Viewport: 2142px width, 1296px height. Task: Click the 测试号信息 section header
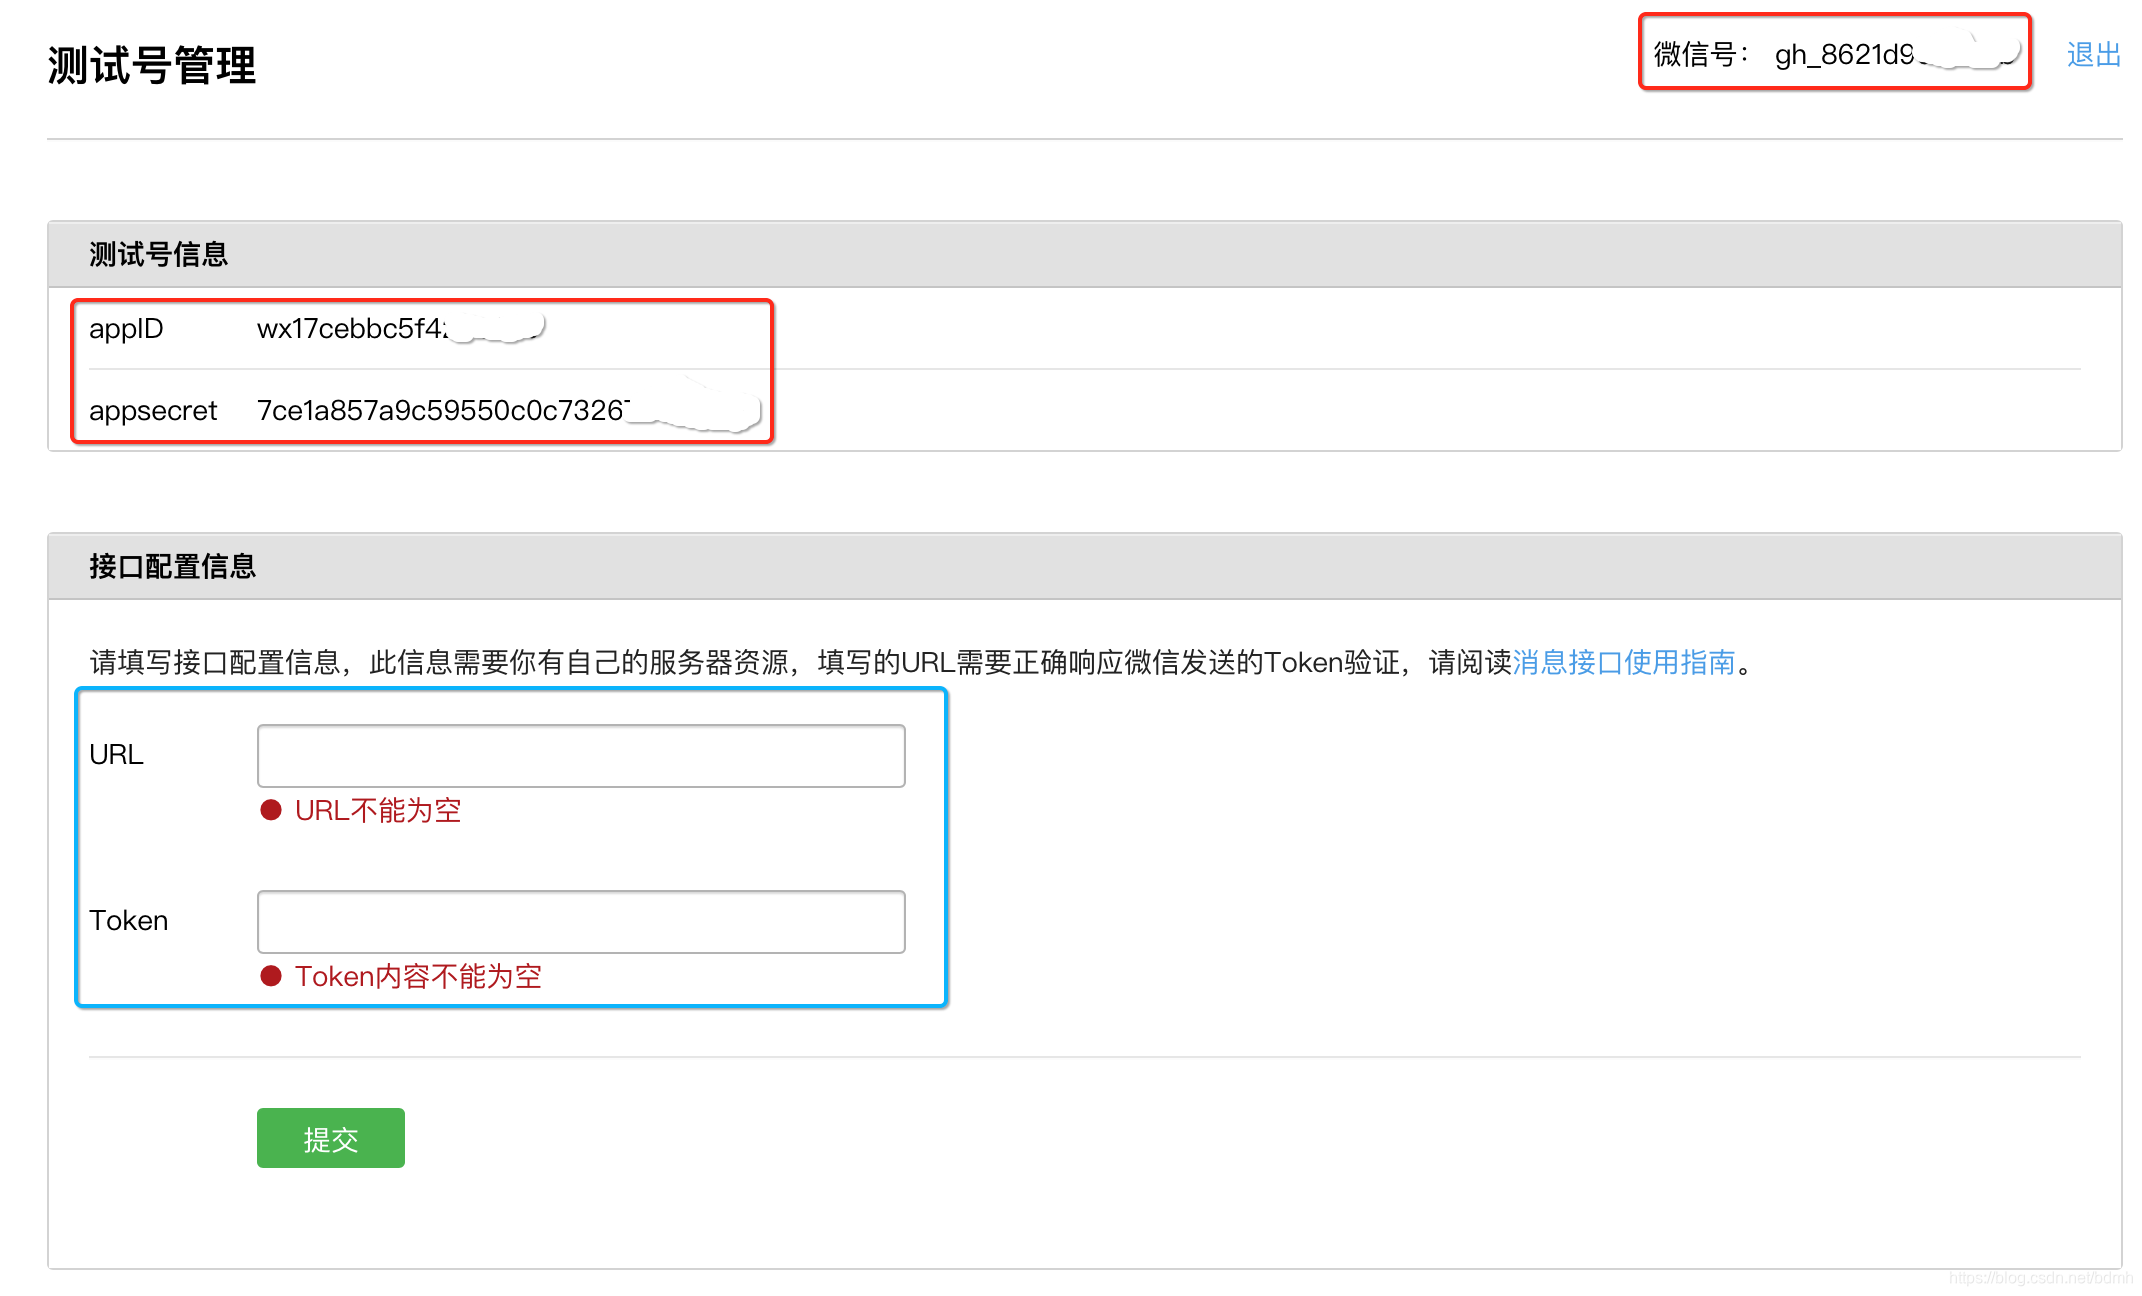pyautogui.click(x=158, y=254)
